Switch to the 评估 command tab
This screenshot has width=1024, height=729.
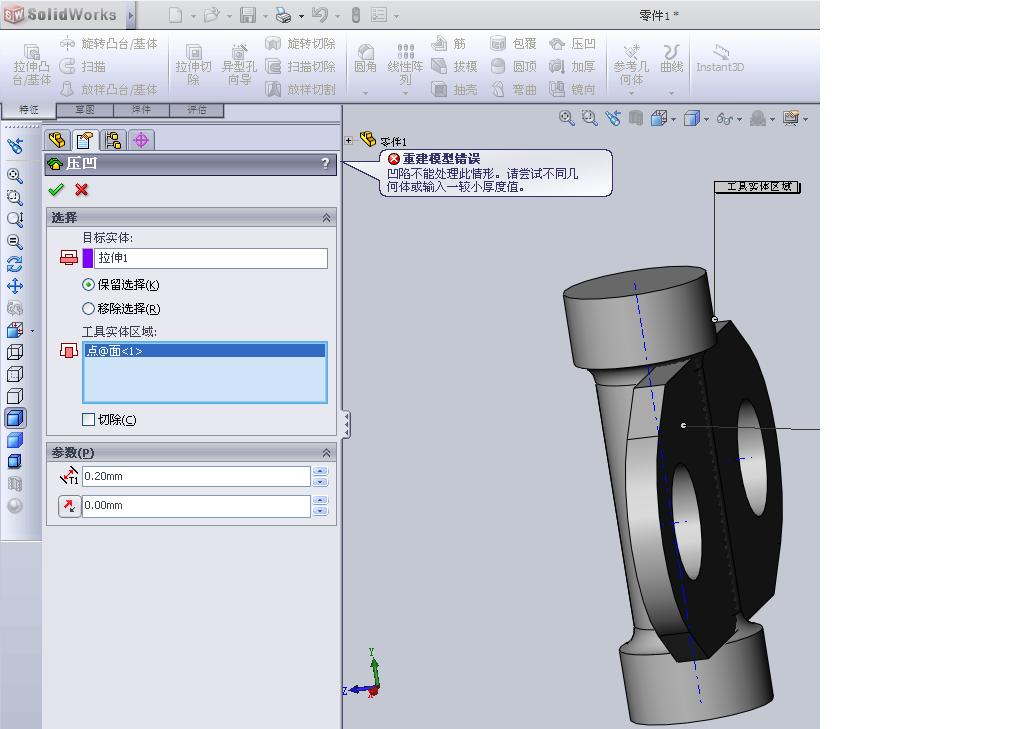pyautogui.click(x=197, y=110)
